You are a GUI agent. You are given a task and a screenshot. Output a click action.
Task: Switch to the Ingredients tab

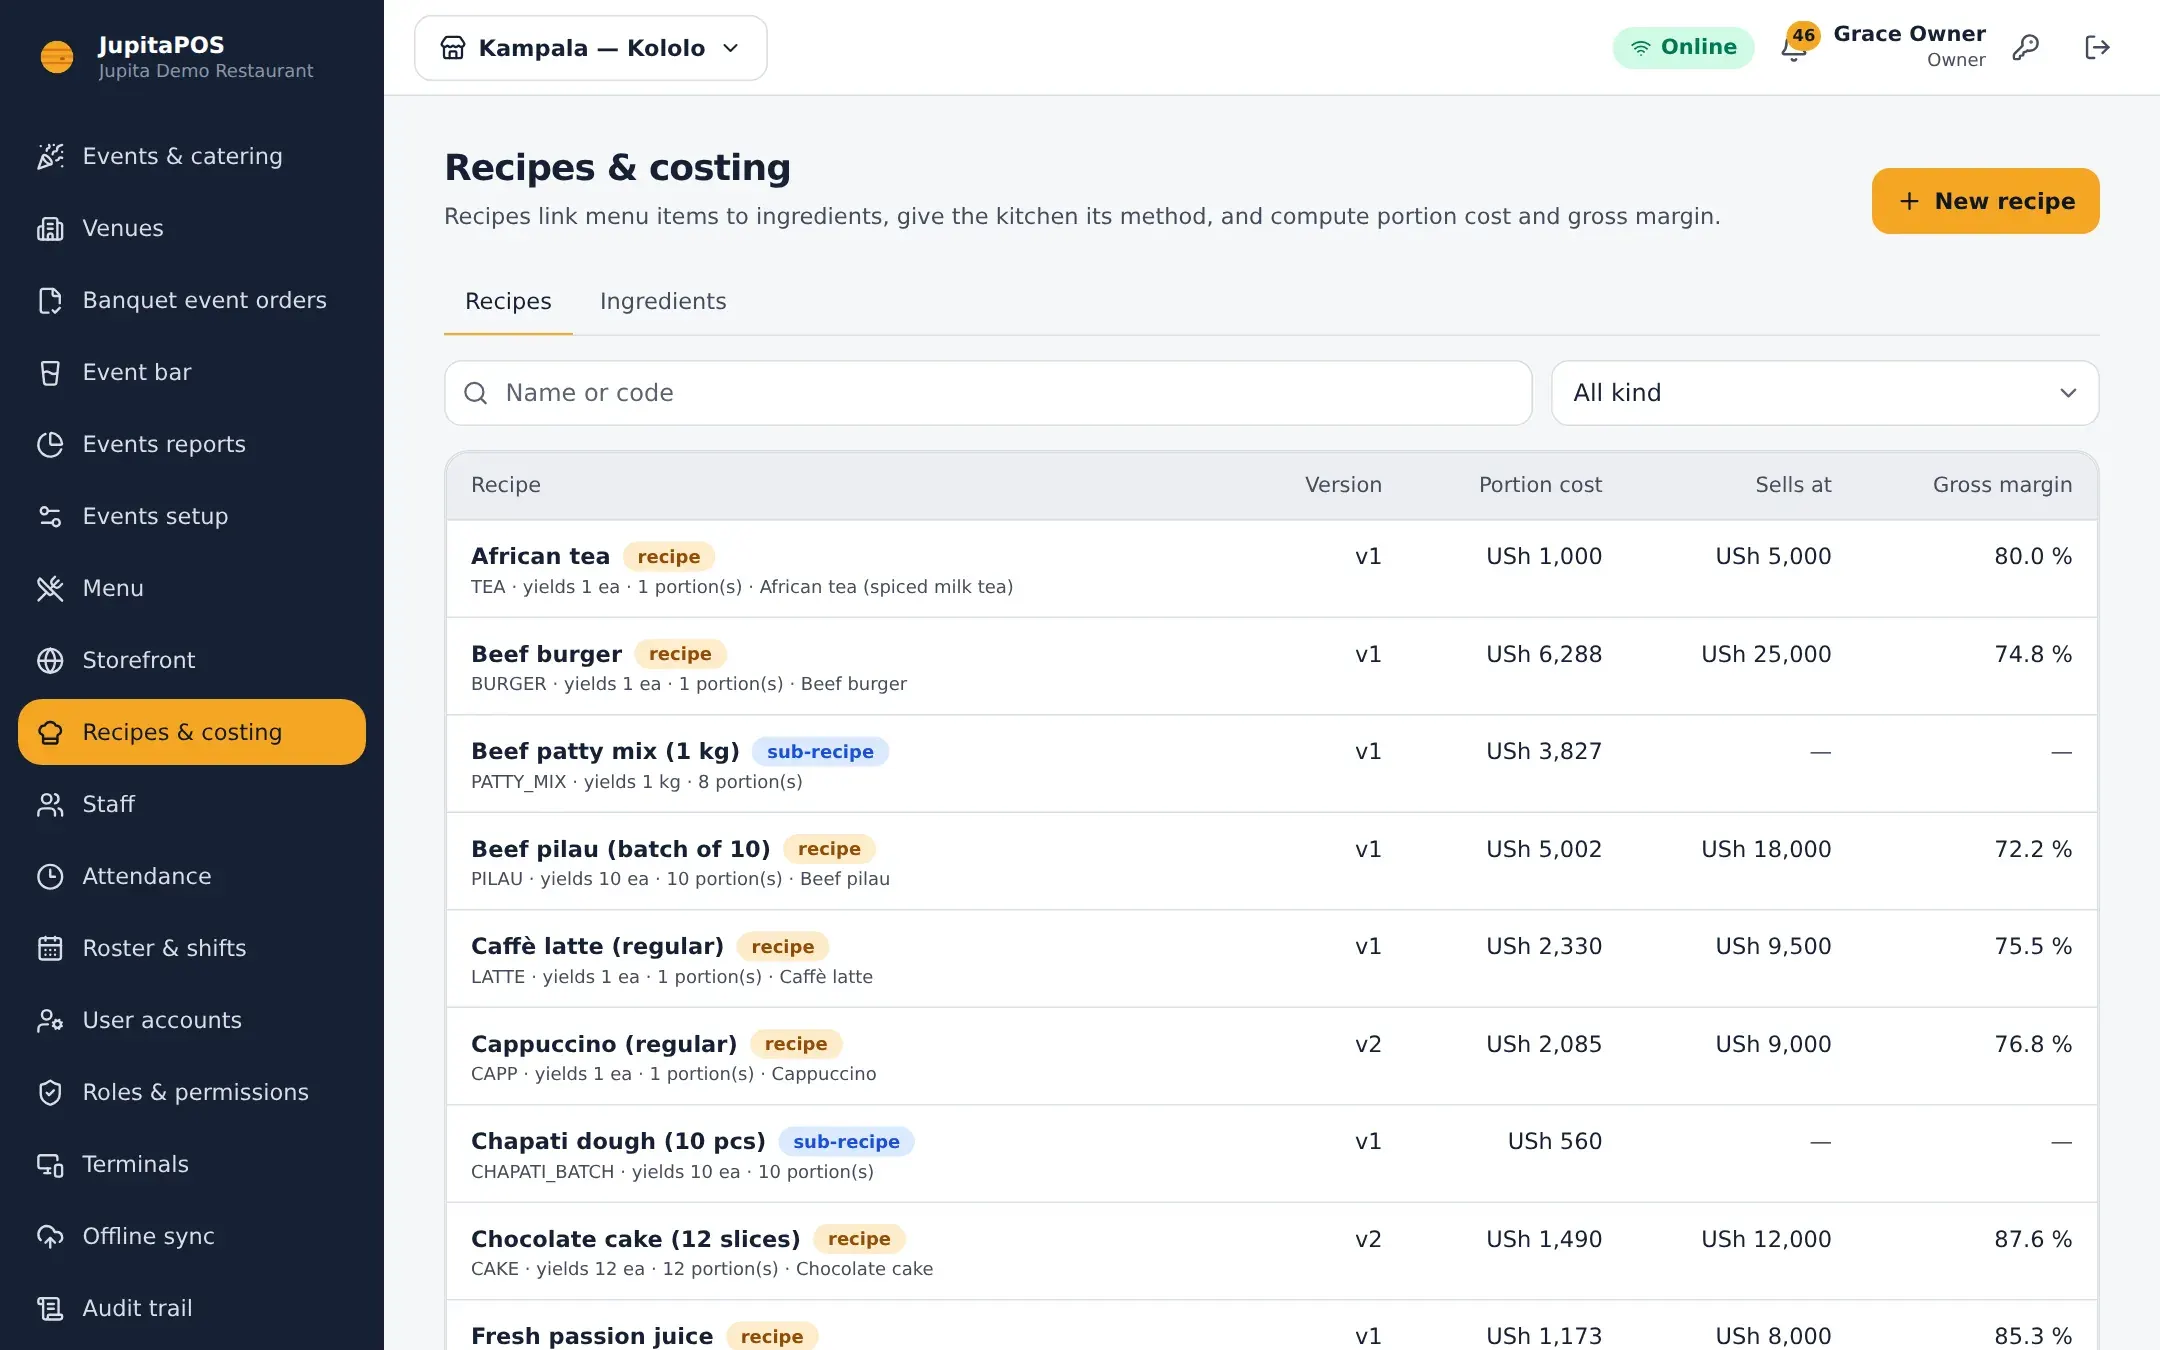663,301
